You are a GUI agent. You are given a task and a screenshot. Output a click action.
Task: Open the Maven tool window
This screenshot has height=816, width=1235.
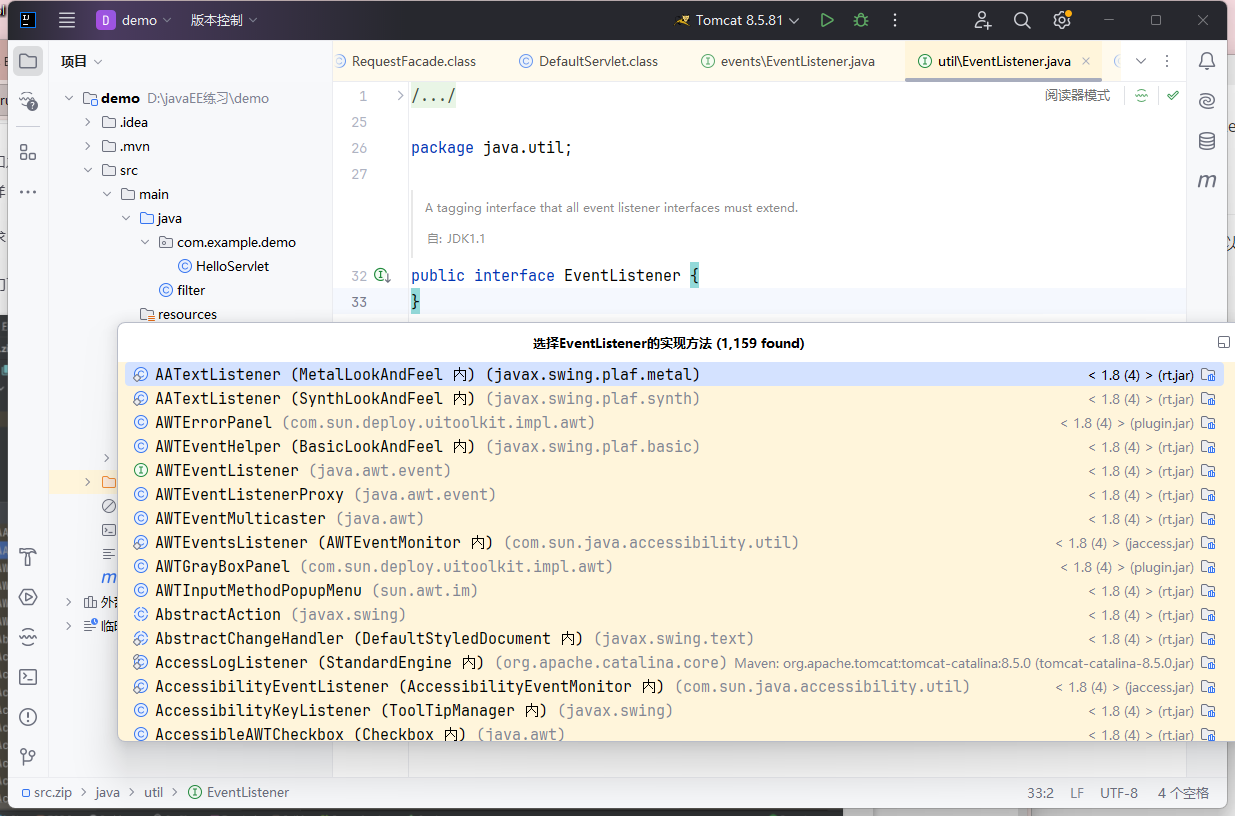pyautogui.click(x=1207, y=181)
